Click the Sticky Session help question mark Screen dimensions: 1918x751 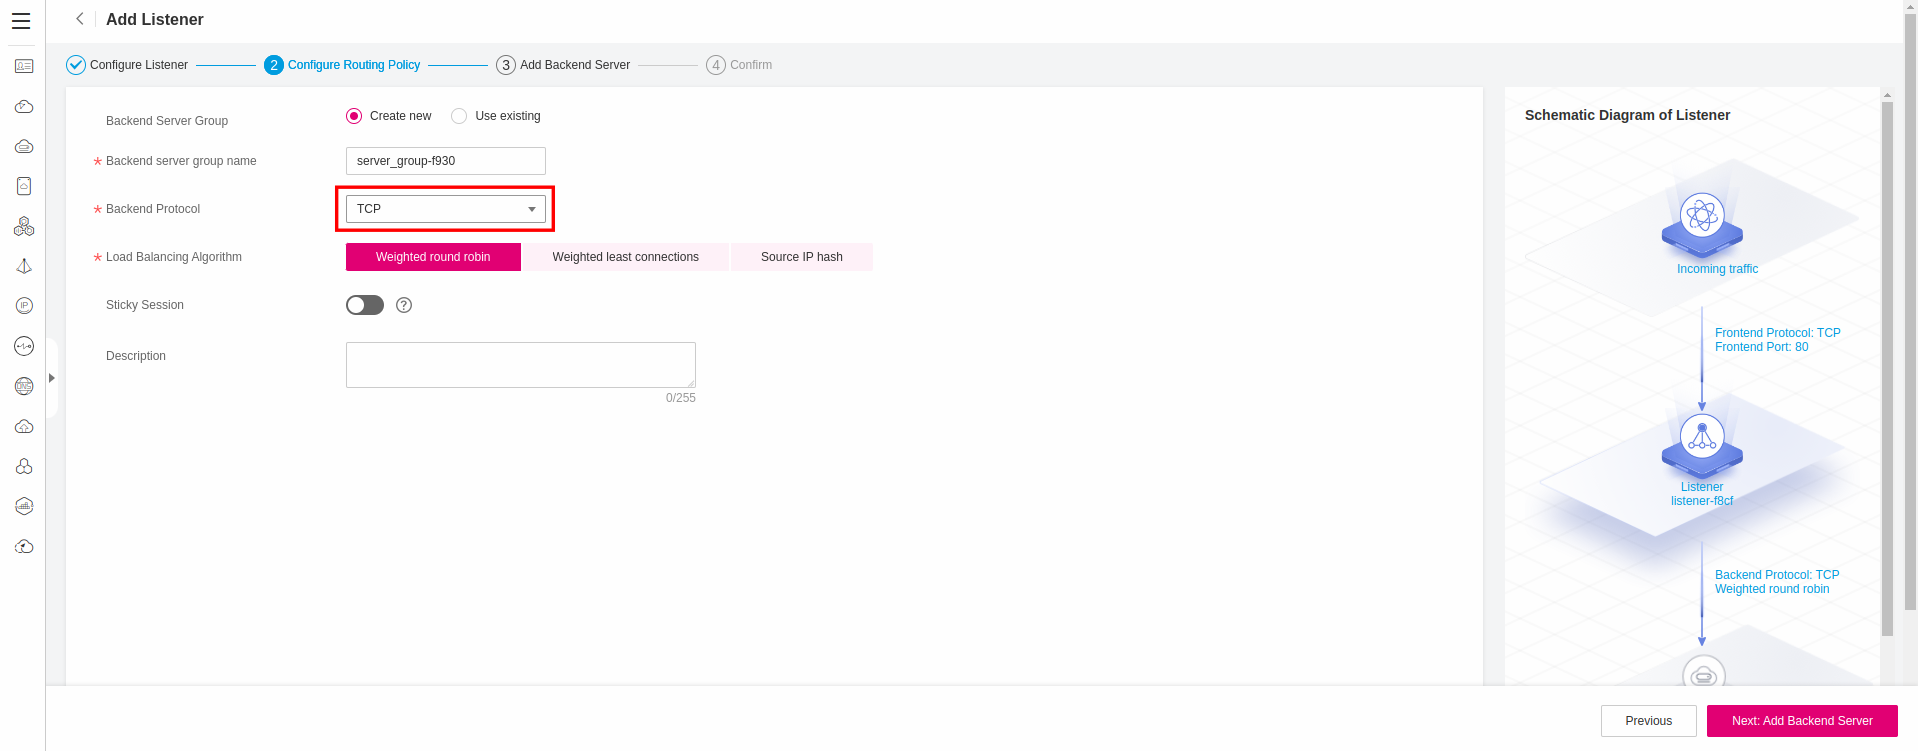point(404,305)
